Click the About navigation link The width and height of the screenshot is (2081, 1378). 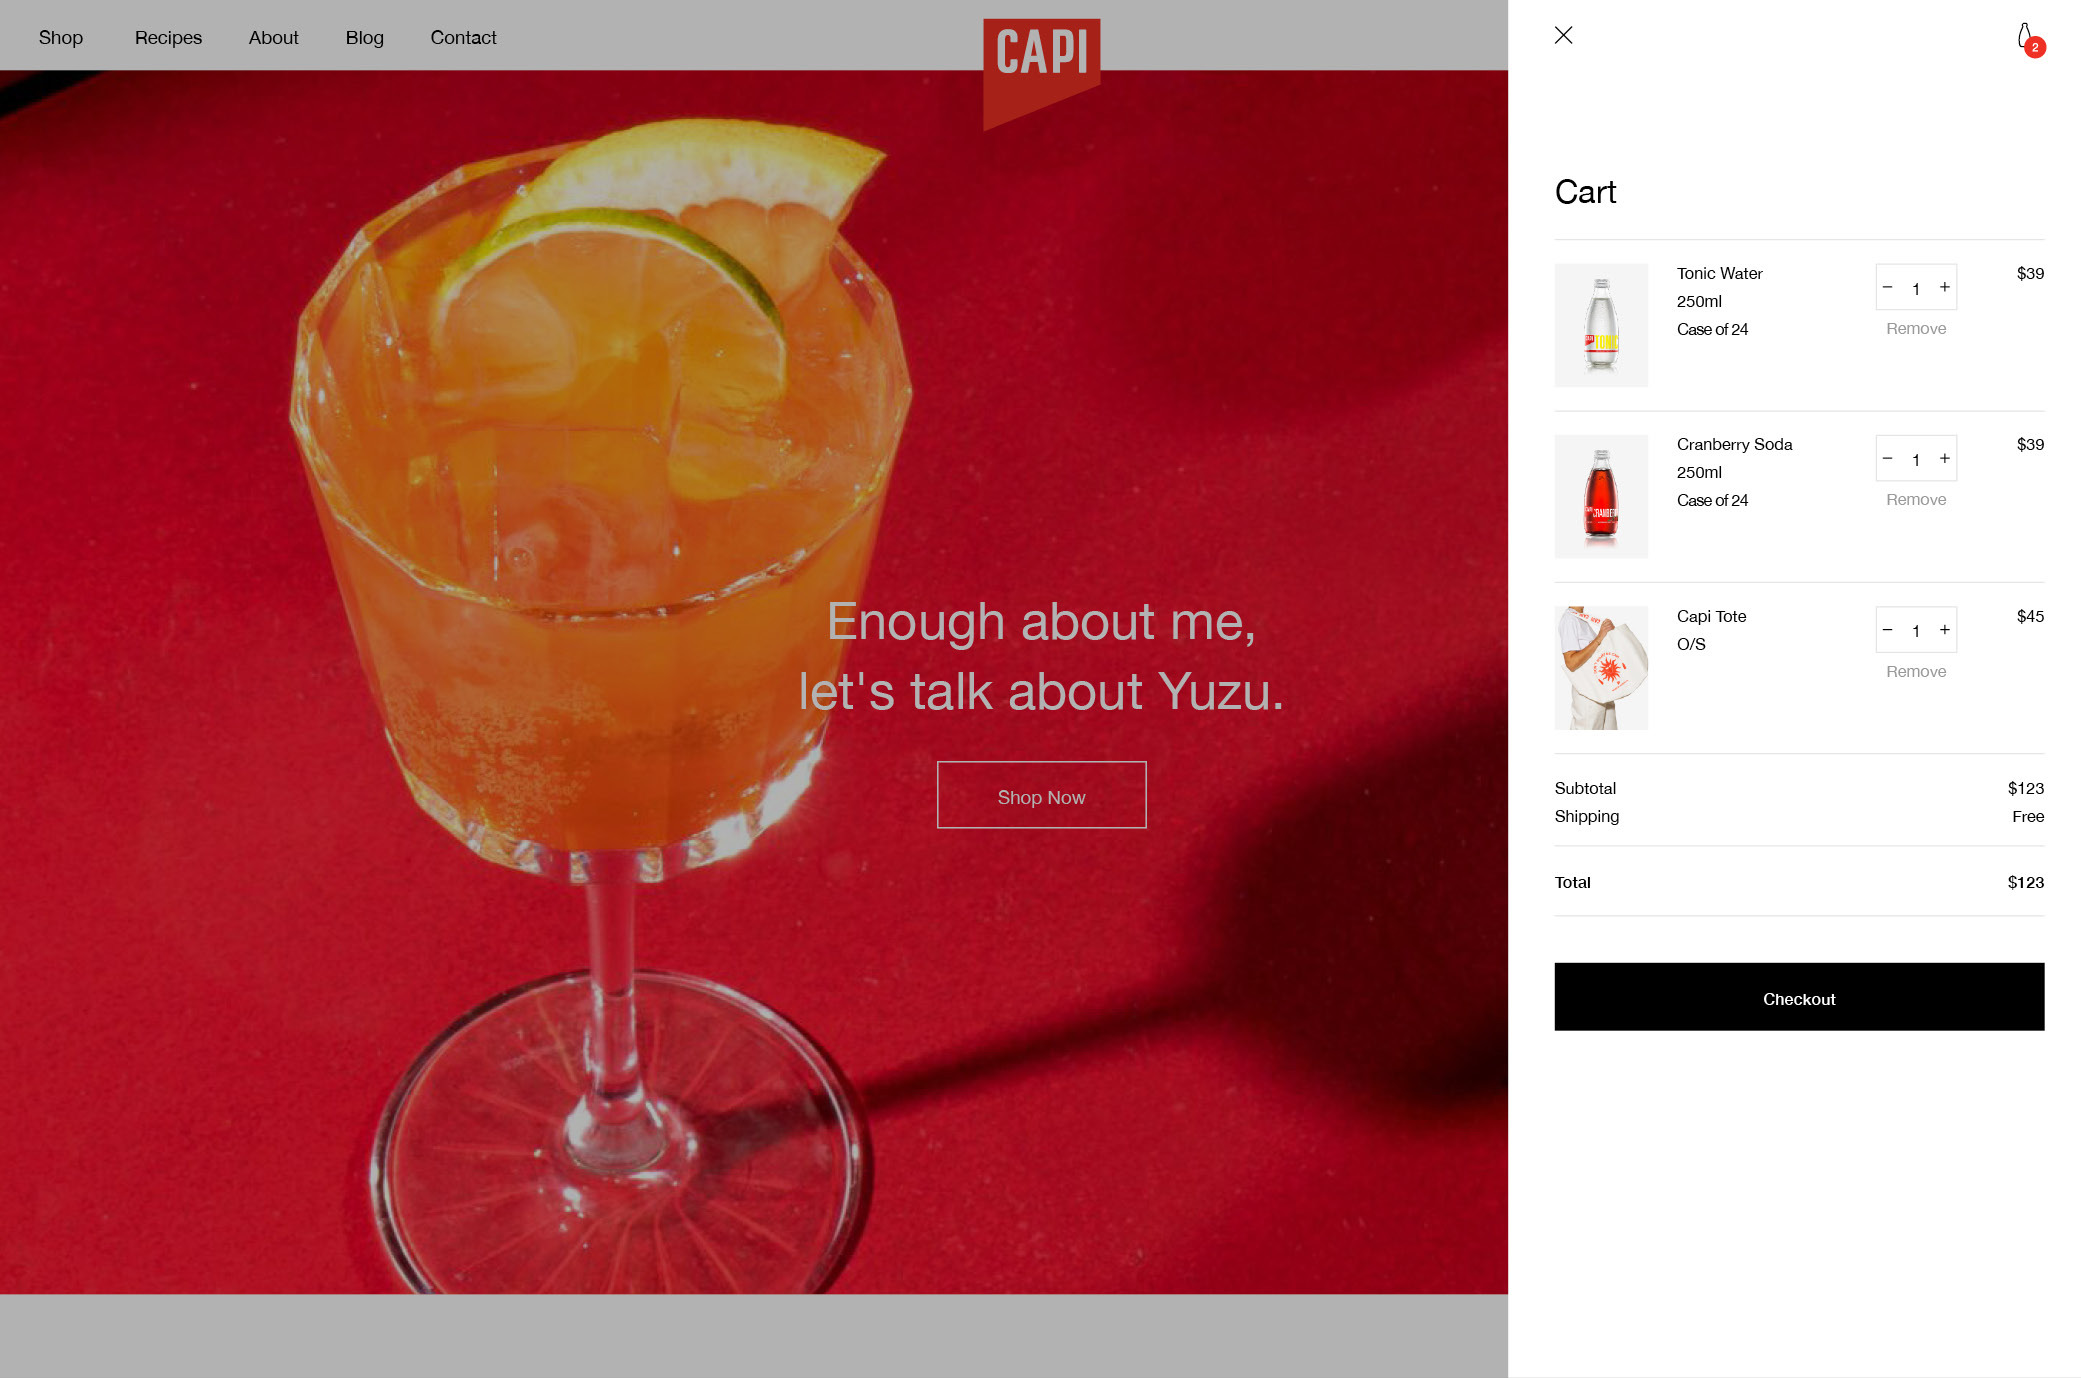pyautogui.click(x=272, y=37)
